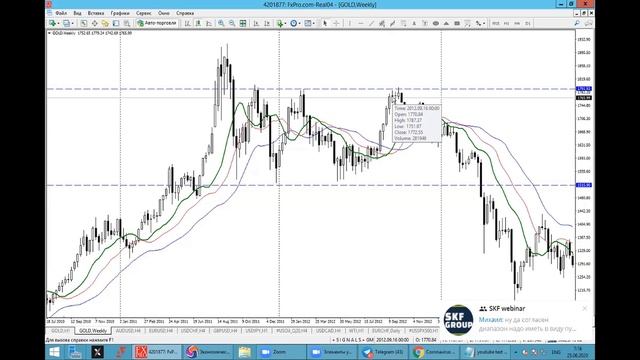Select the GOLD,Weekly chart tab

click(93, 331)
